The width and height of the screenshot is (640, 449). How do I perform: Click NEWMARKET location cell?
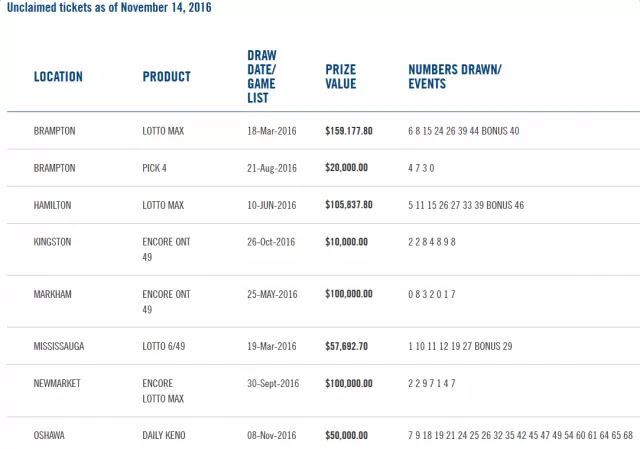[x=57, y=383]
